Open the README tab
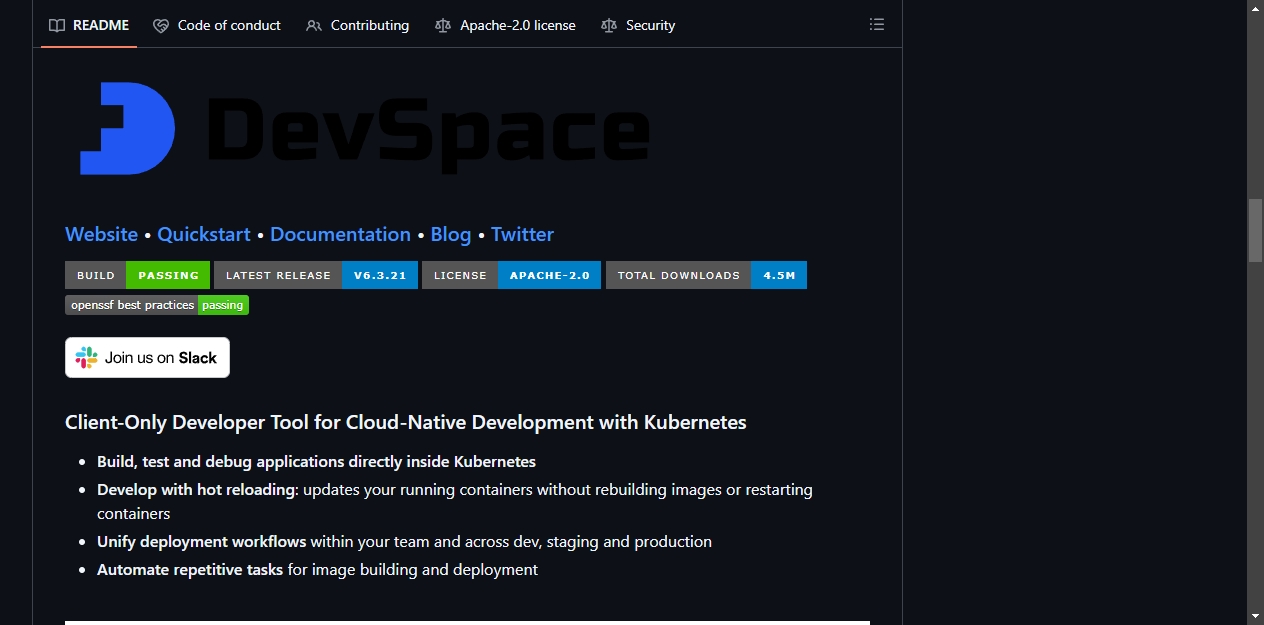 pos(89,25)
